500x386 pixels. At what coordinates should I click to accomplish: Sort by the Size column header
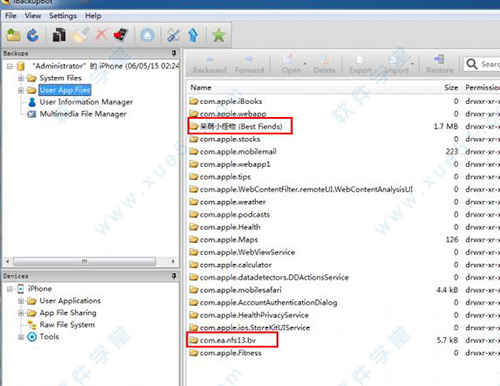pos(451,87)
